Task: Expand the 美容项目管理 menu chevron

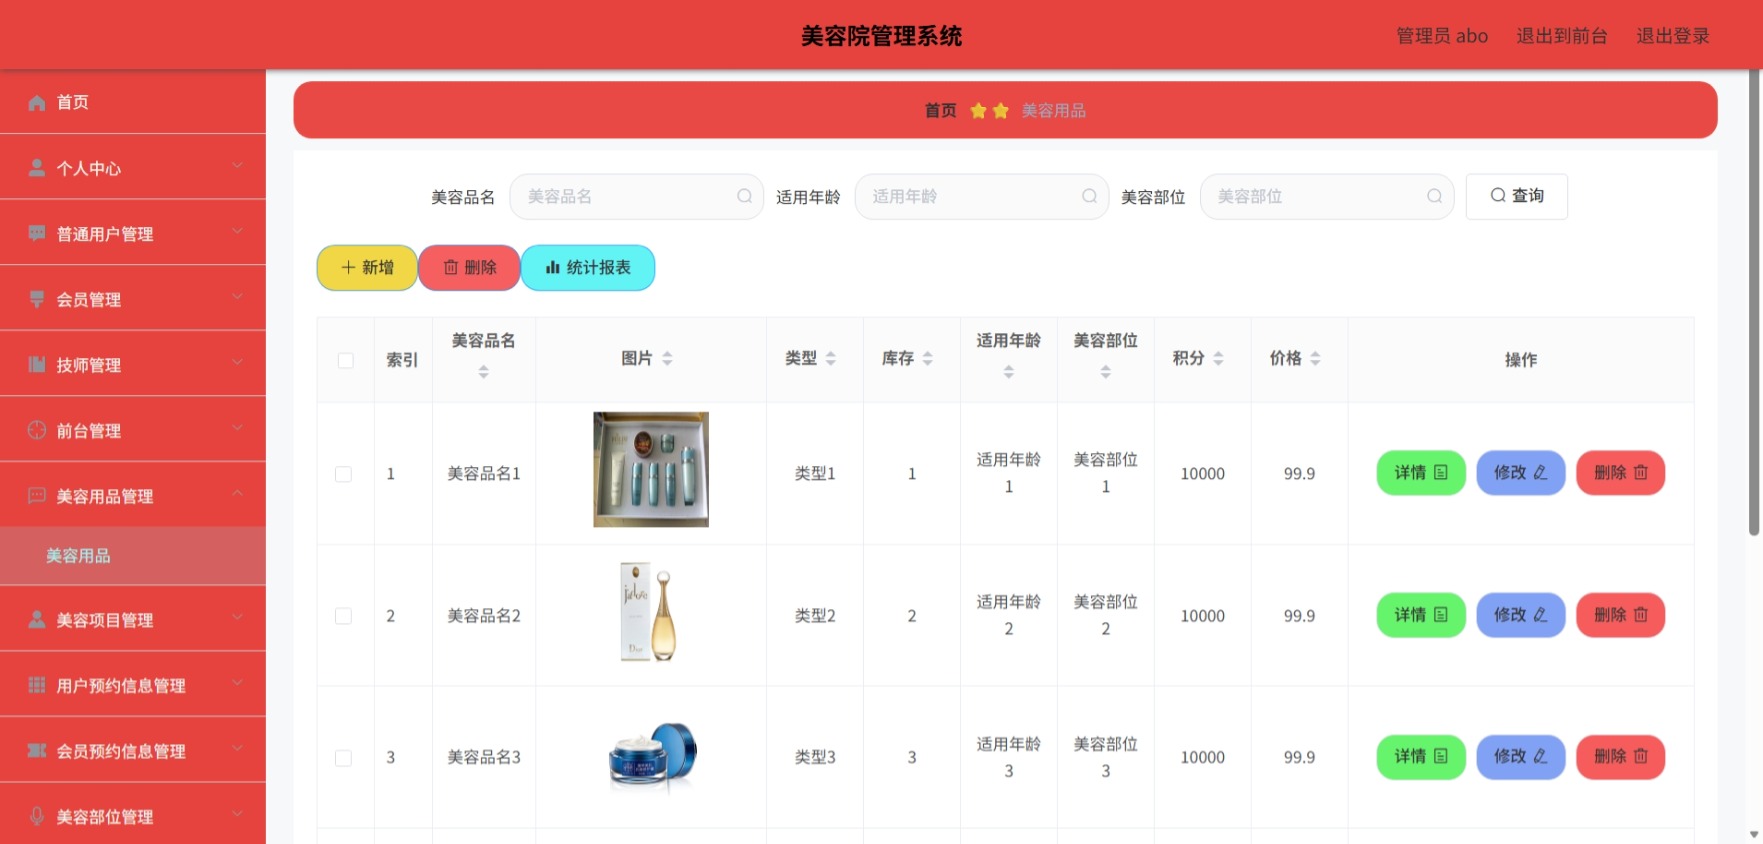Action: [x=237, y=617]
